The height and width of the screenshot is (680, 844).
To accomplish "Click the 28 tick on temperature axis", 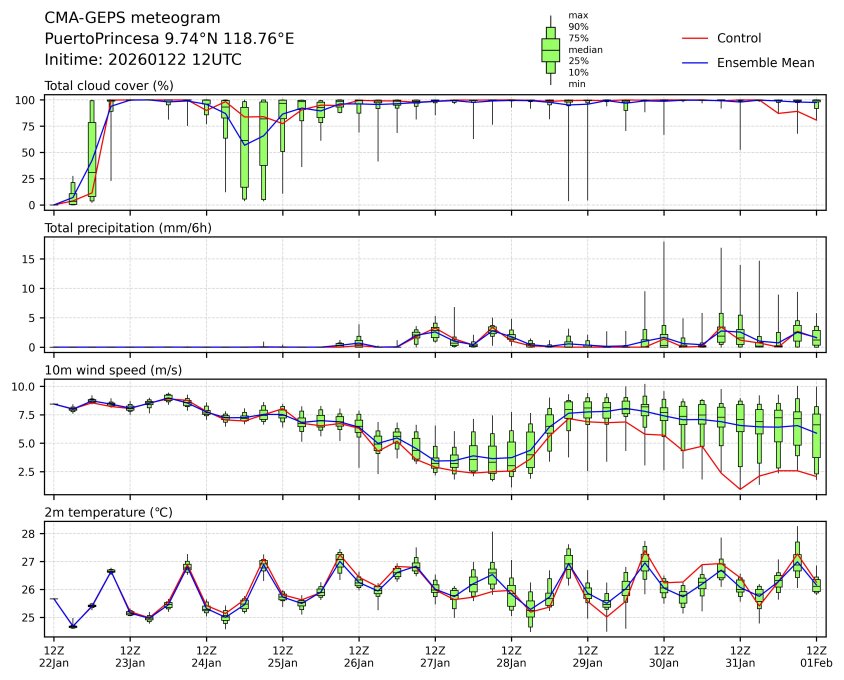I will point(32,534).
